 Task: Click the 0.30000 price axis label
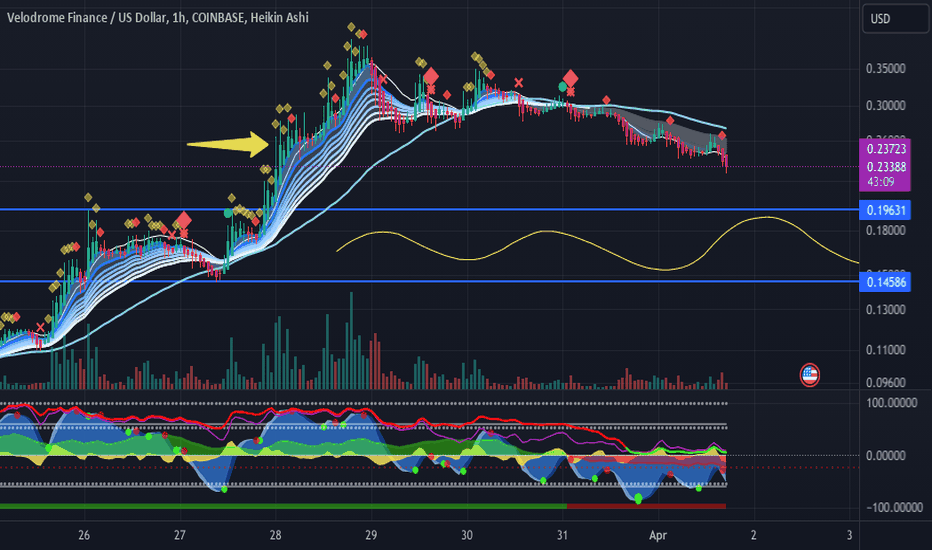[x=886, y=105]
